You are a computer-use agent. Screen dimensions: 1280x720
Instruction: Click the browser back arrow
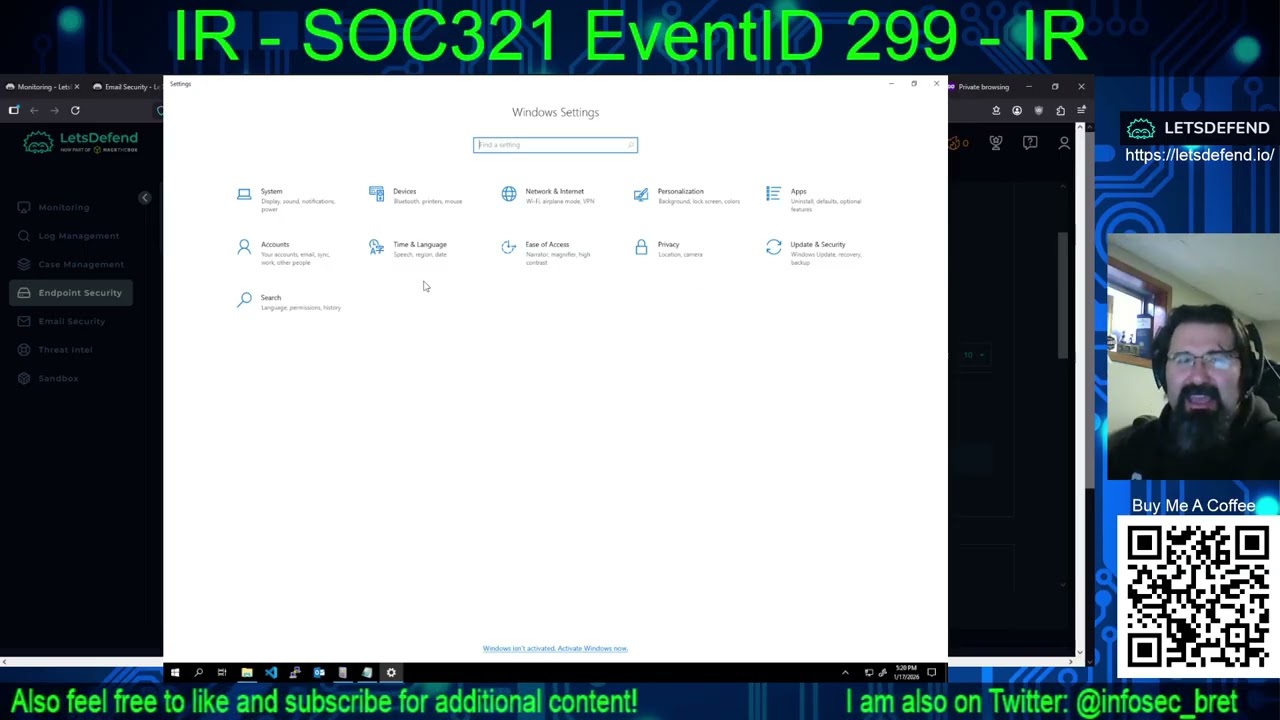point(34,110)
